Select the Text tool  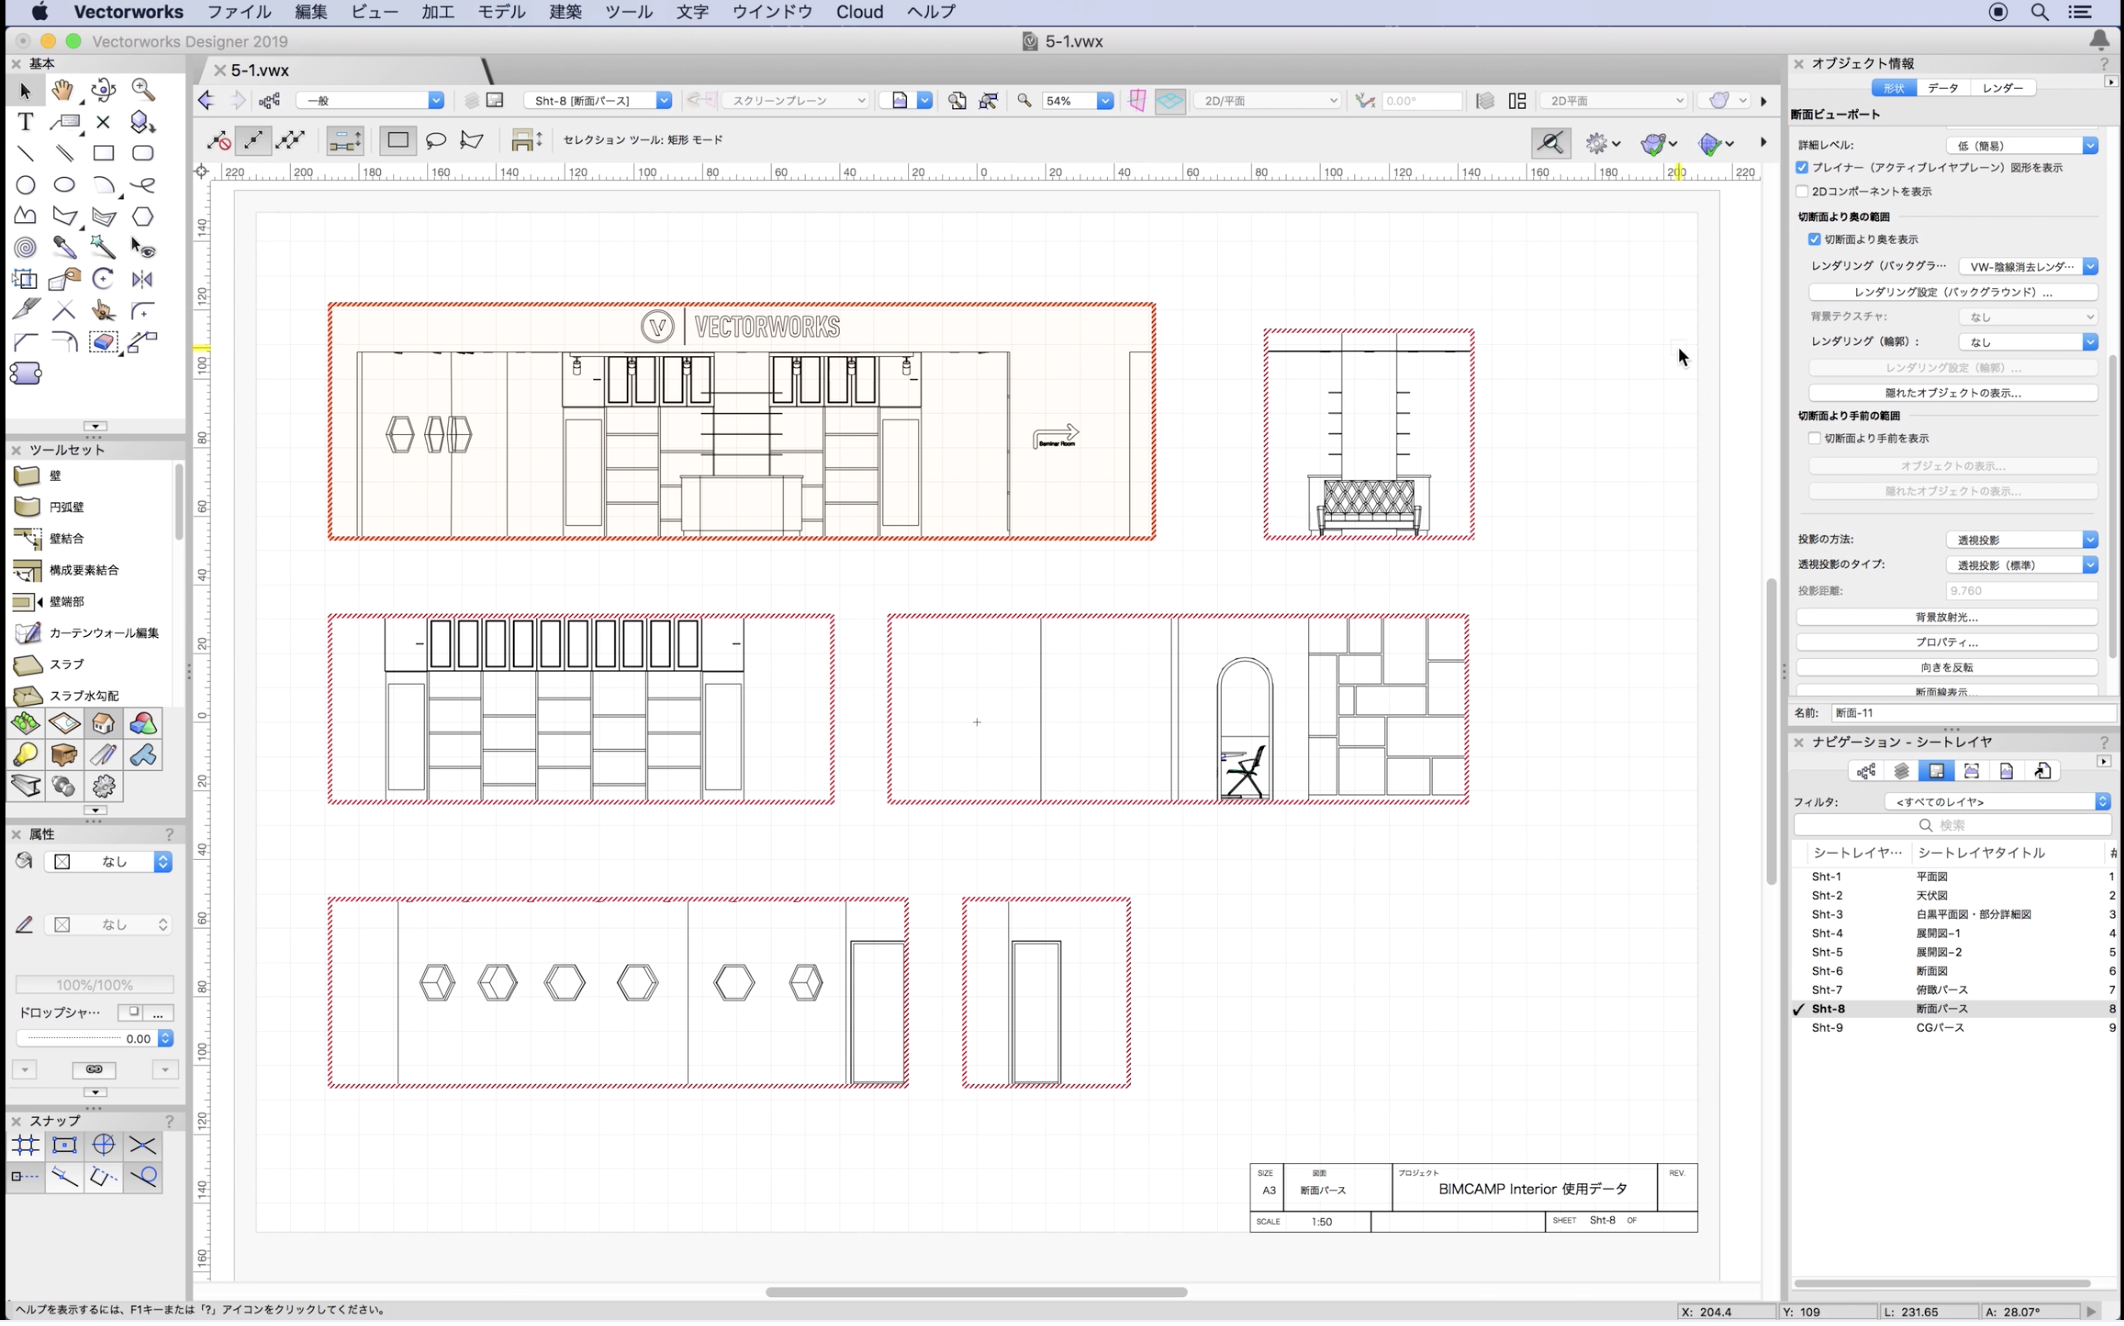pos(25,122)
